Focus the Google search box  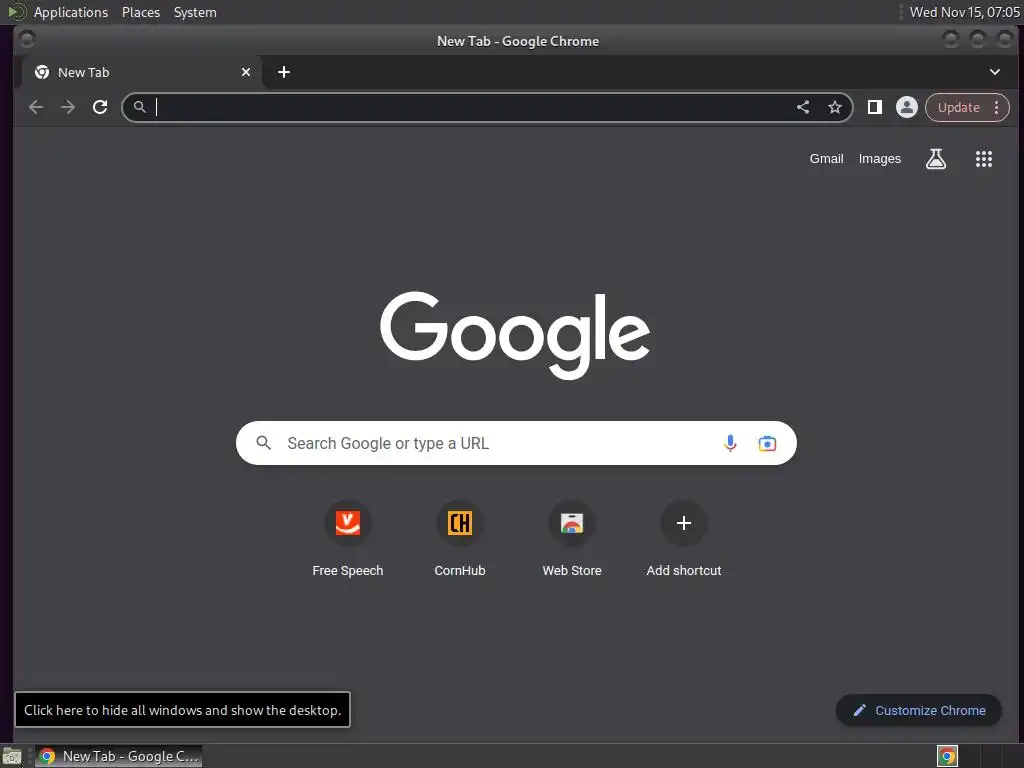click(516, 443)
